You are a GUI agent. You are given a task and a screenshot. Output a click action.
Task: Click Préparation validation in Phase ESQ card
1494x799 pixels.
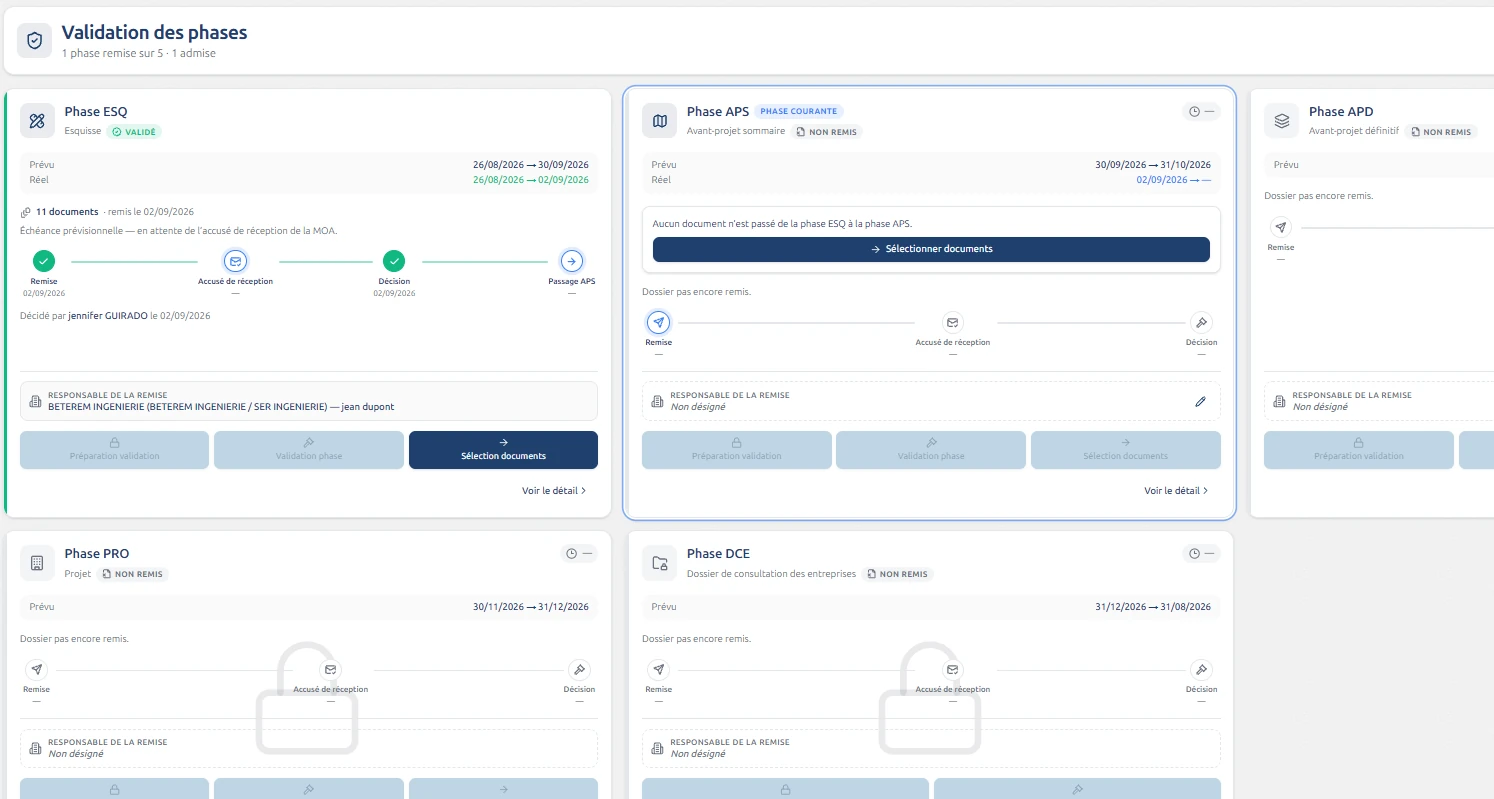(x=114, y=450)
